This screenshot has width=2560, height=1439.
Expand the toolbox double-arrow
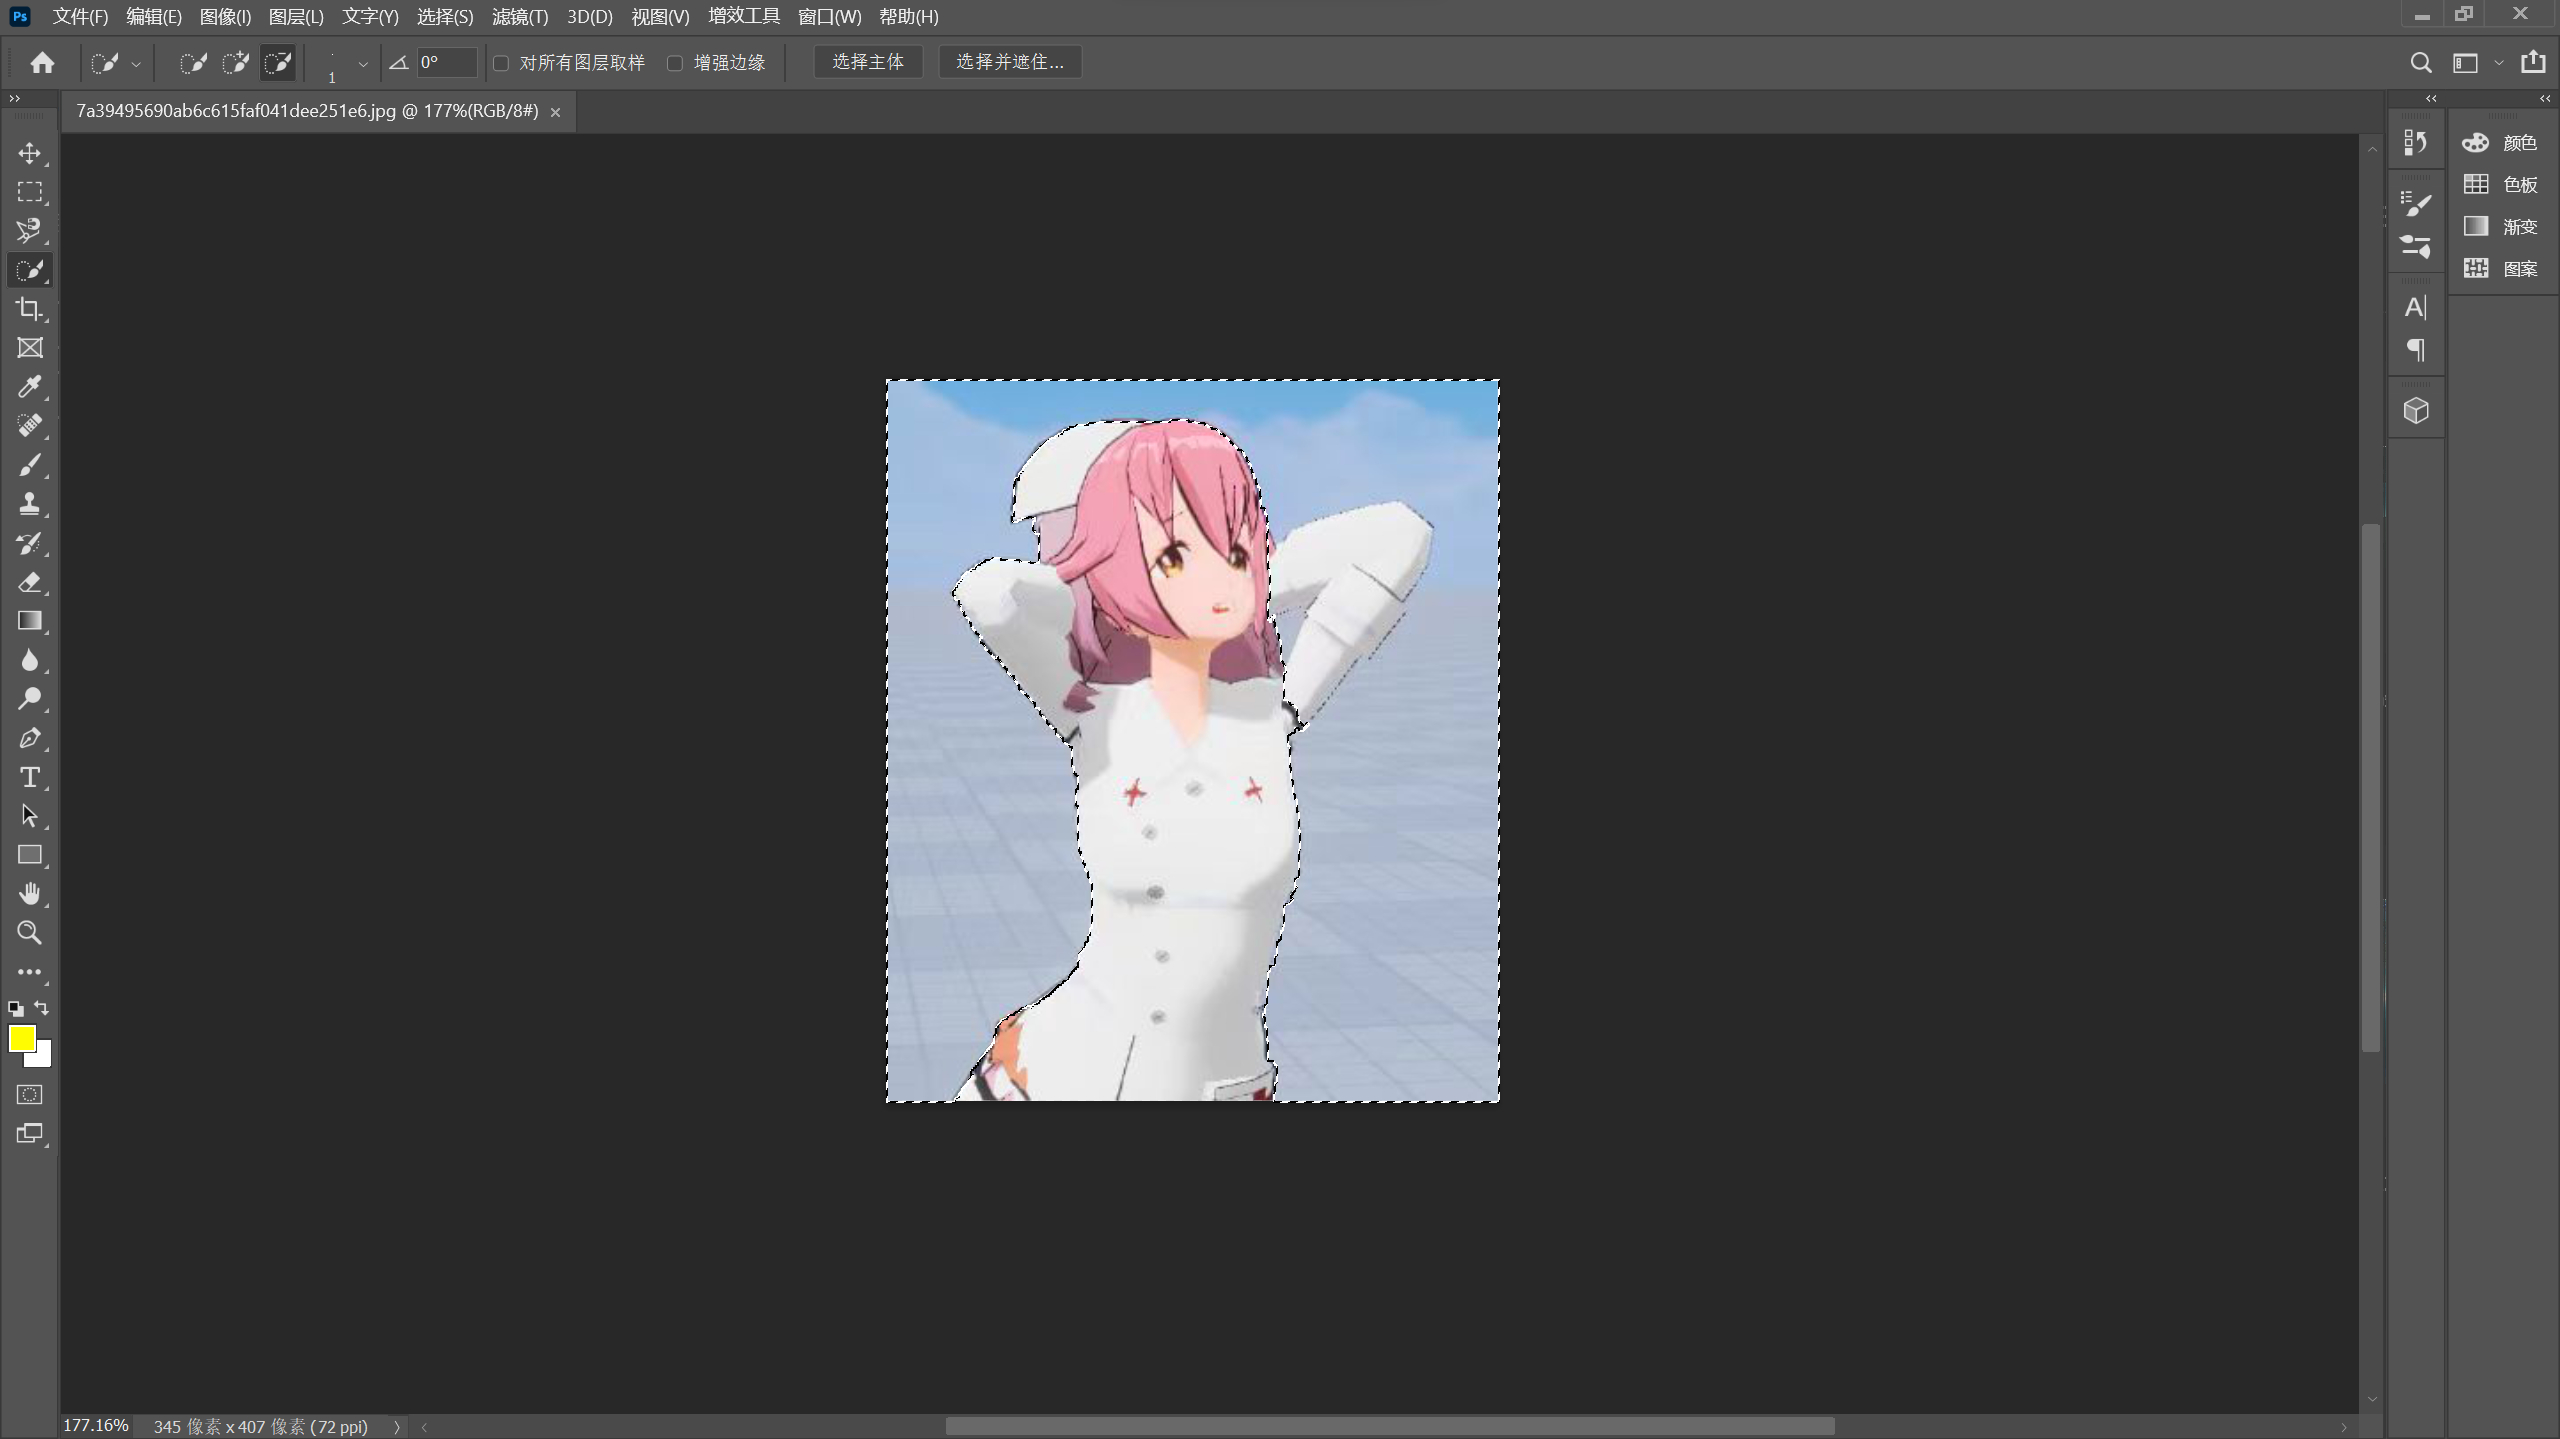click(15, 98)
